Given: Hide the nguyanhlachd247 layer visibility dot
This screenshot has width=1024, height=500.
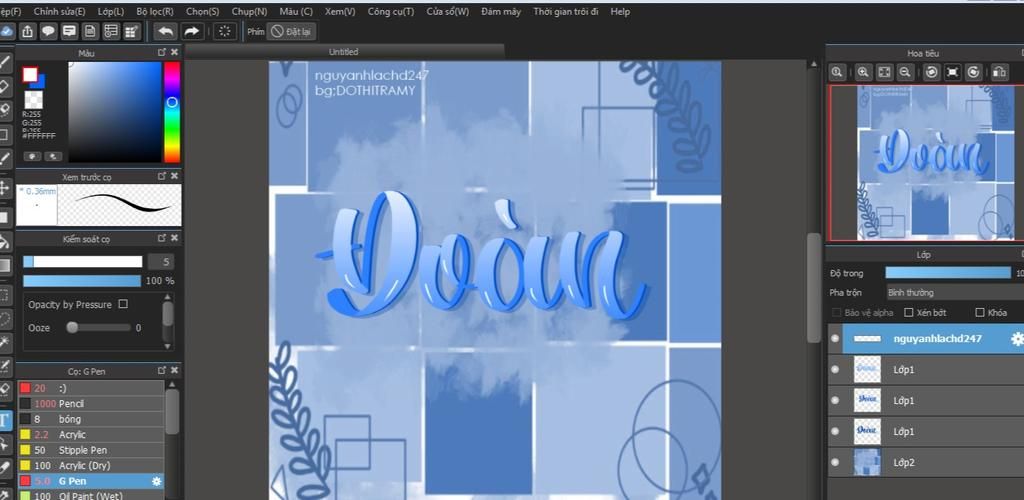Looking at the screenshot, I should tap(835, 339).
